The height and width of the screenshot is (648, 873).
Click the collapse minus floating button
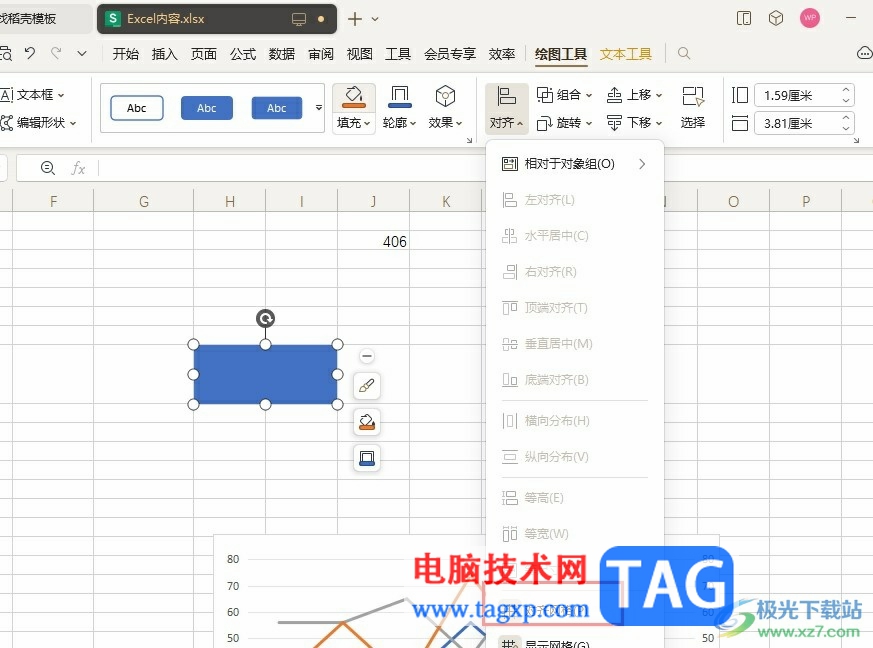367,356
